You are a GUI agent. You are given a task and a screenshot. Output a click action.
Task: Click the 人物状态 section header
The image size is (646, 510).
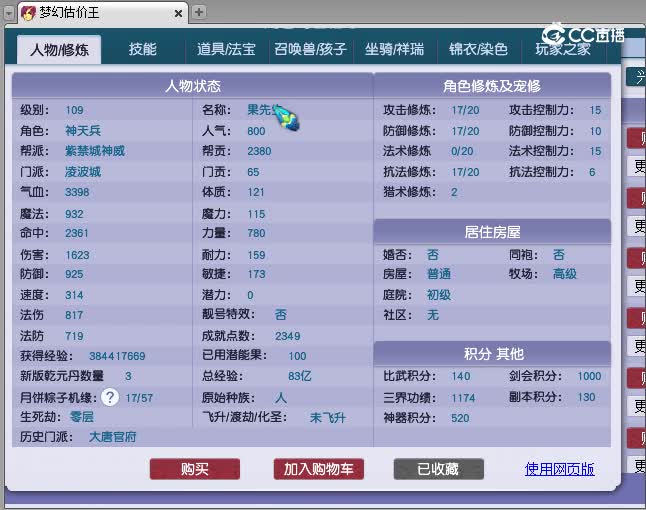193,86
